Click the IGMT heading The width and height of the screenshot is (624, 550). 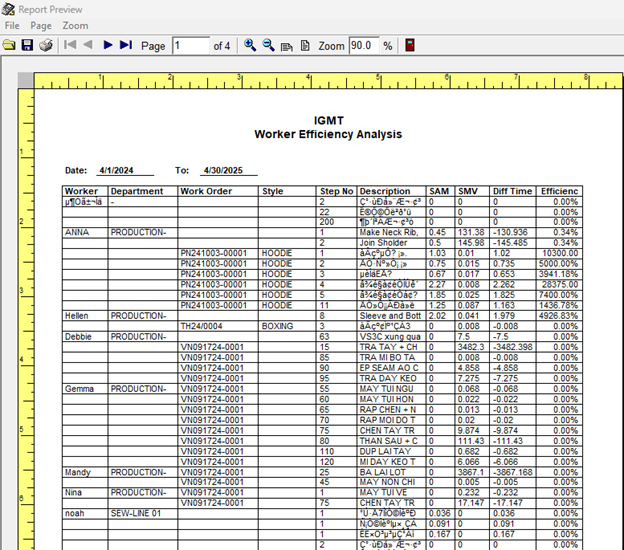328,121
